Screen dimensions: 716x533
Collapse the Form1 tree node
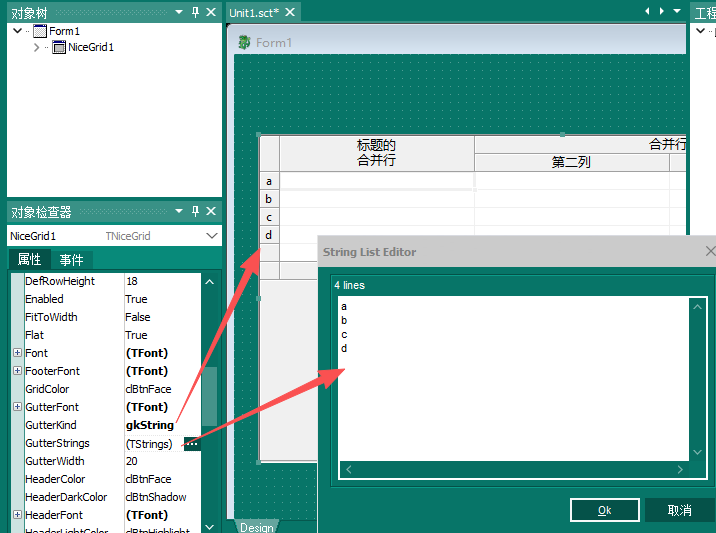tap(17, 31)
